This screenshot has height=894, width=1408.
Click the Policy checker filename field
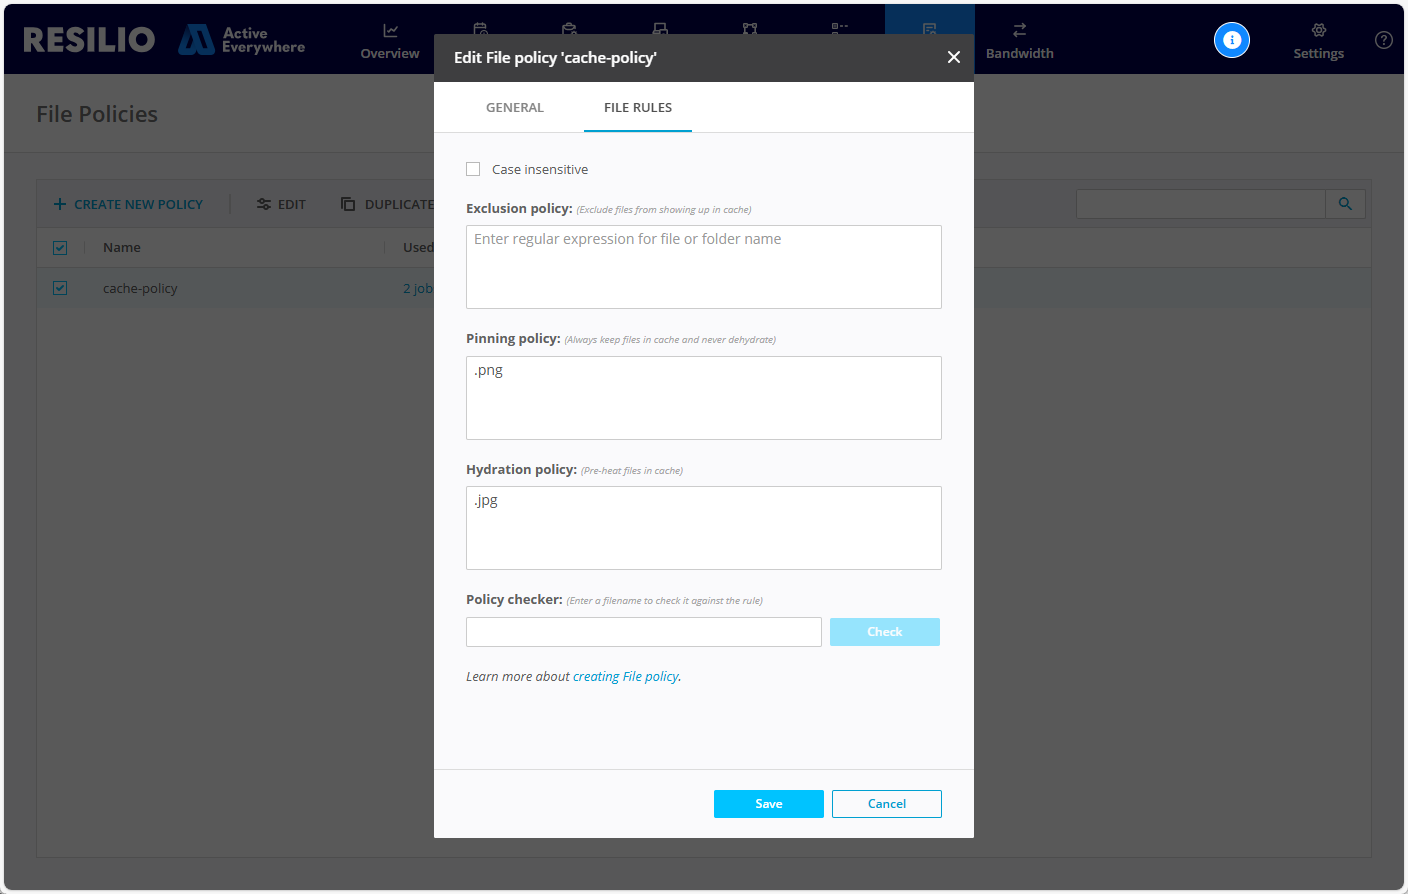(643, 632)
